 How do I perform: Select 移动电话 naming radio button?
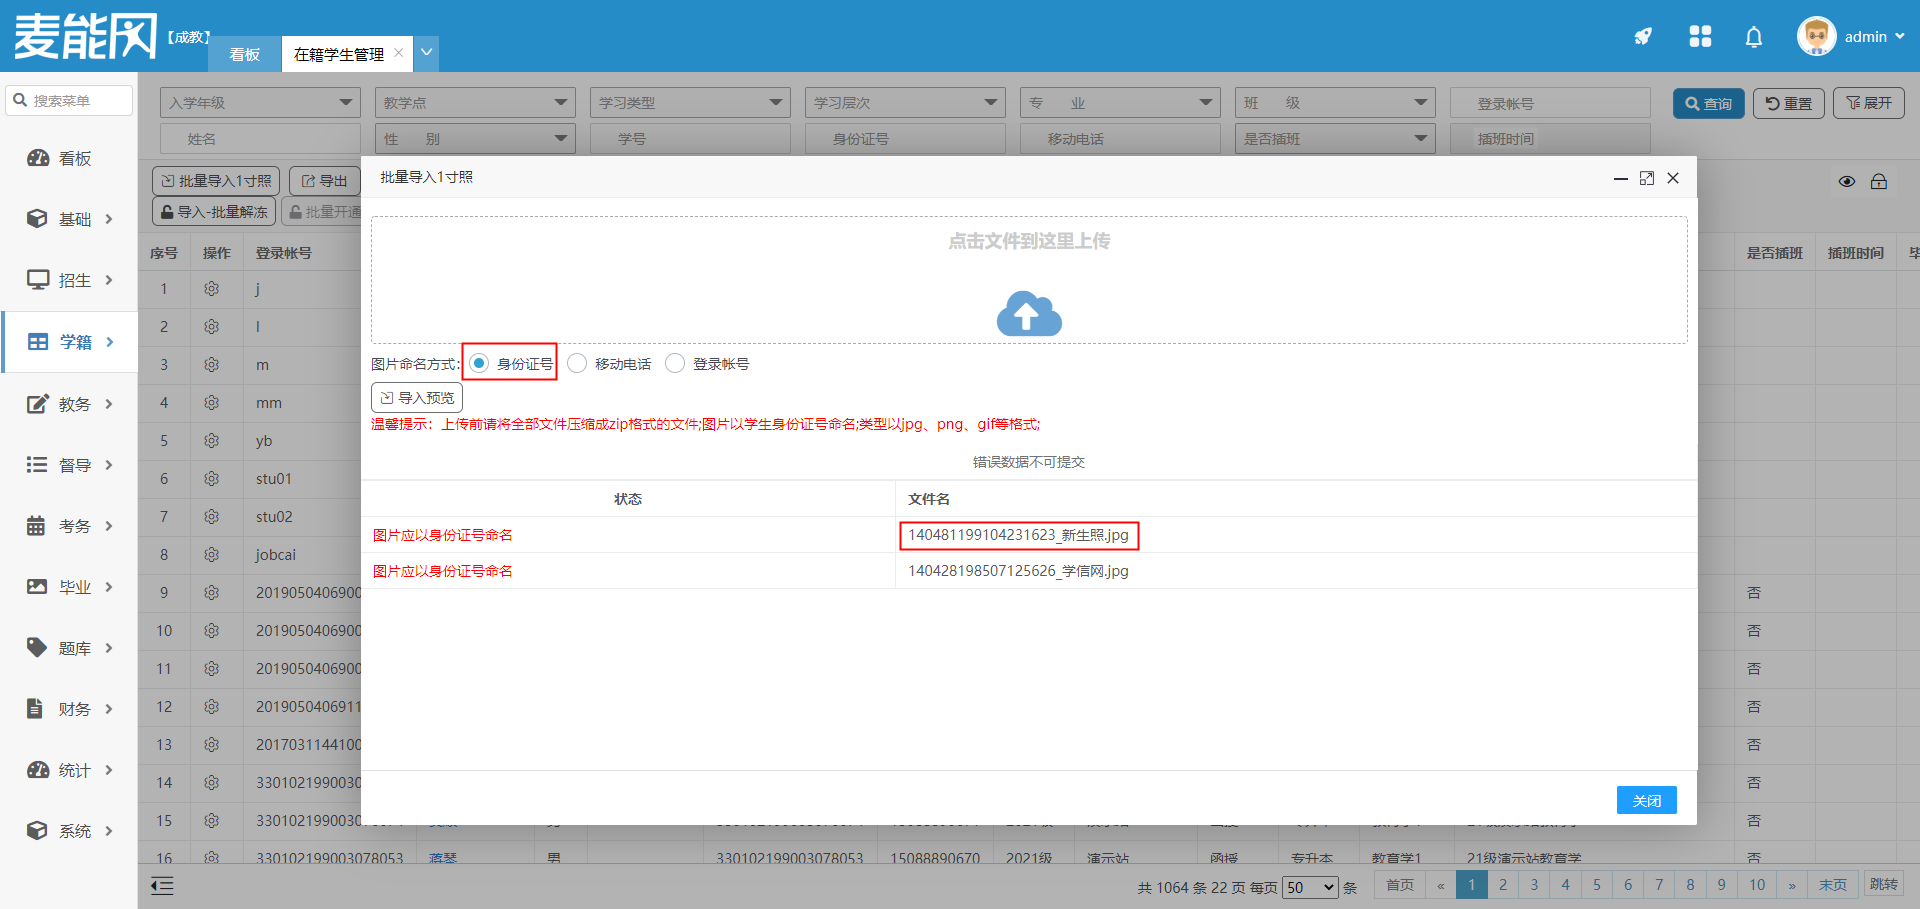(577, 363)
